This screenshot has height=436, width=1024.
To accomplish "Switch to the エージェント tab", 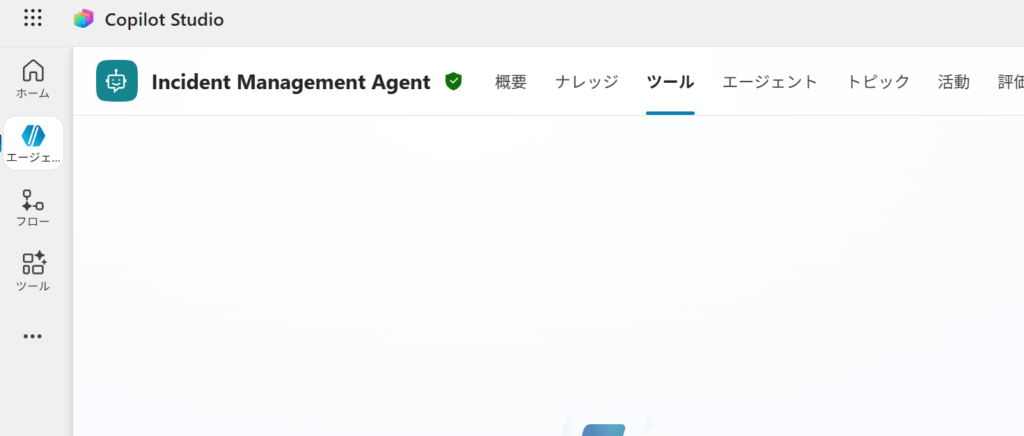I will [770, 82].
